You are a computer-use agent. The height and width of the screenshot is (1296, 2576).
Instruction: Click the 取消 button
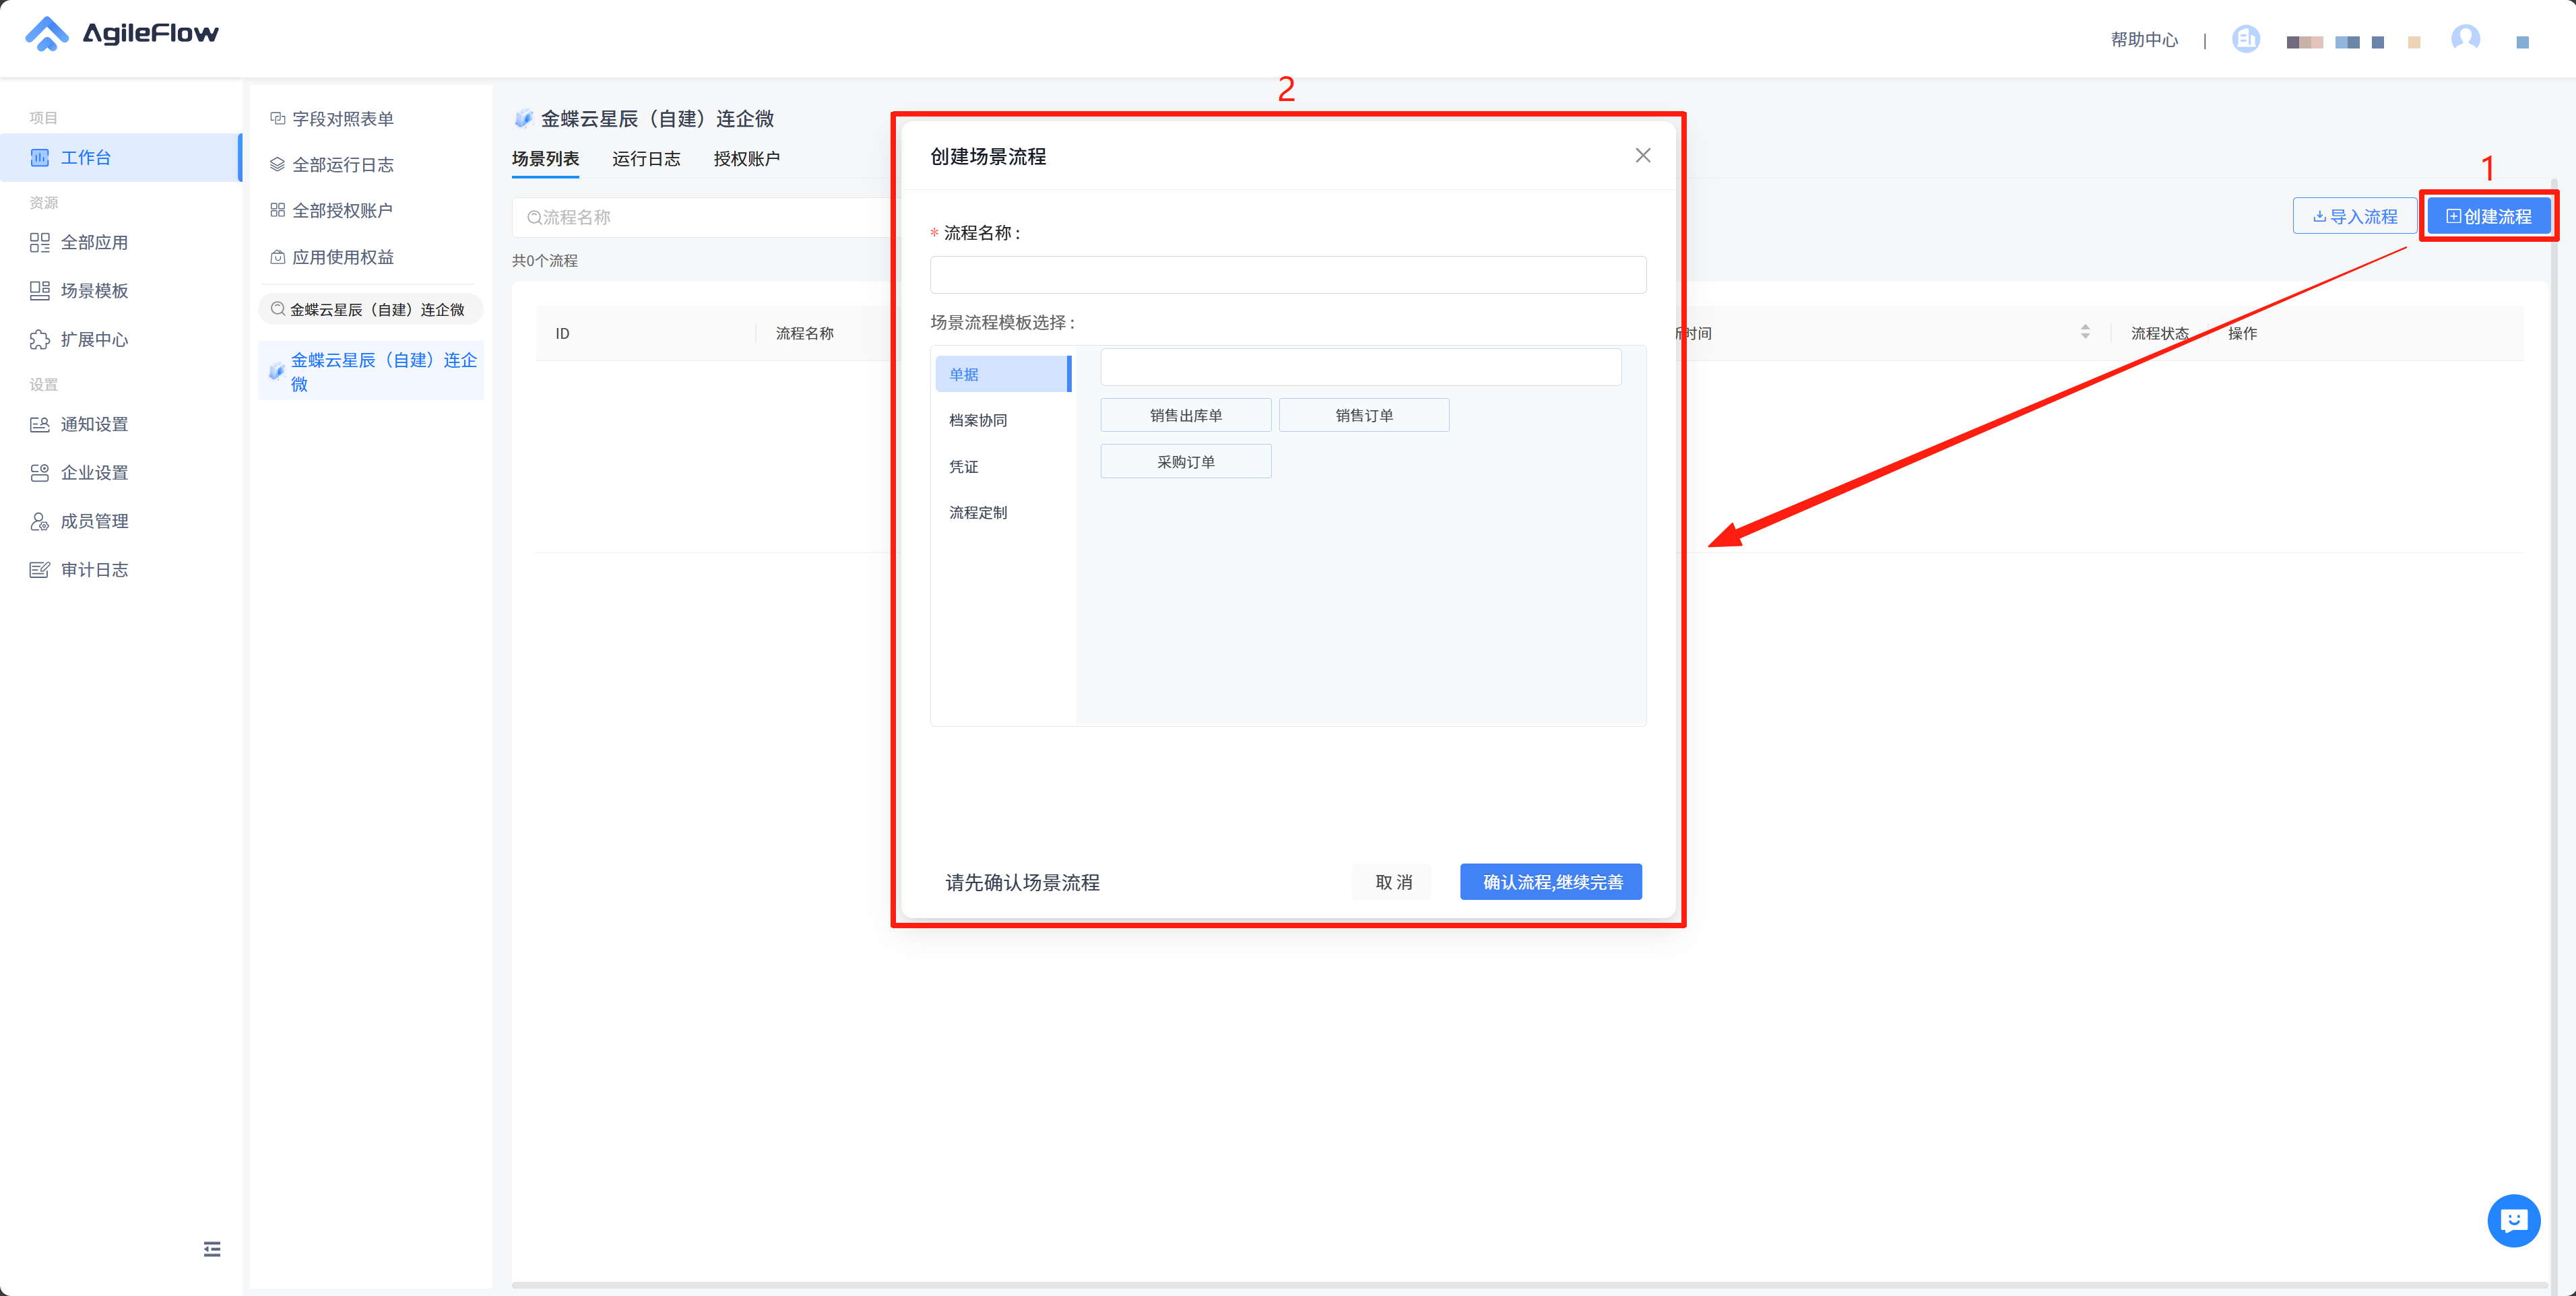[x=1392, y=882]
